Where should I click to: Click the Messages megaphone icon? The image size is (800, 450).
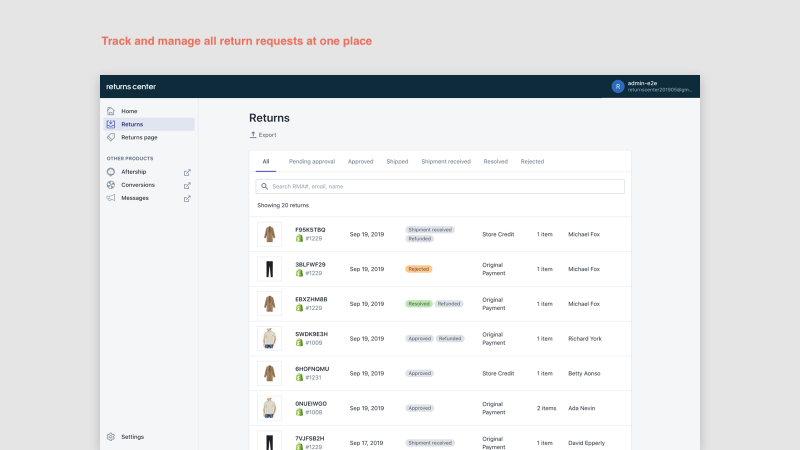pyautogui.click(x=111, y=198)
